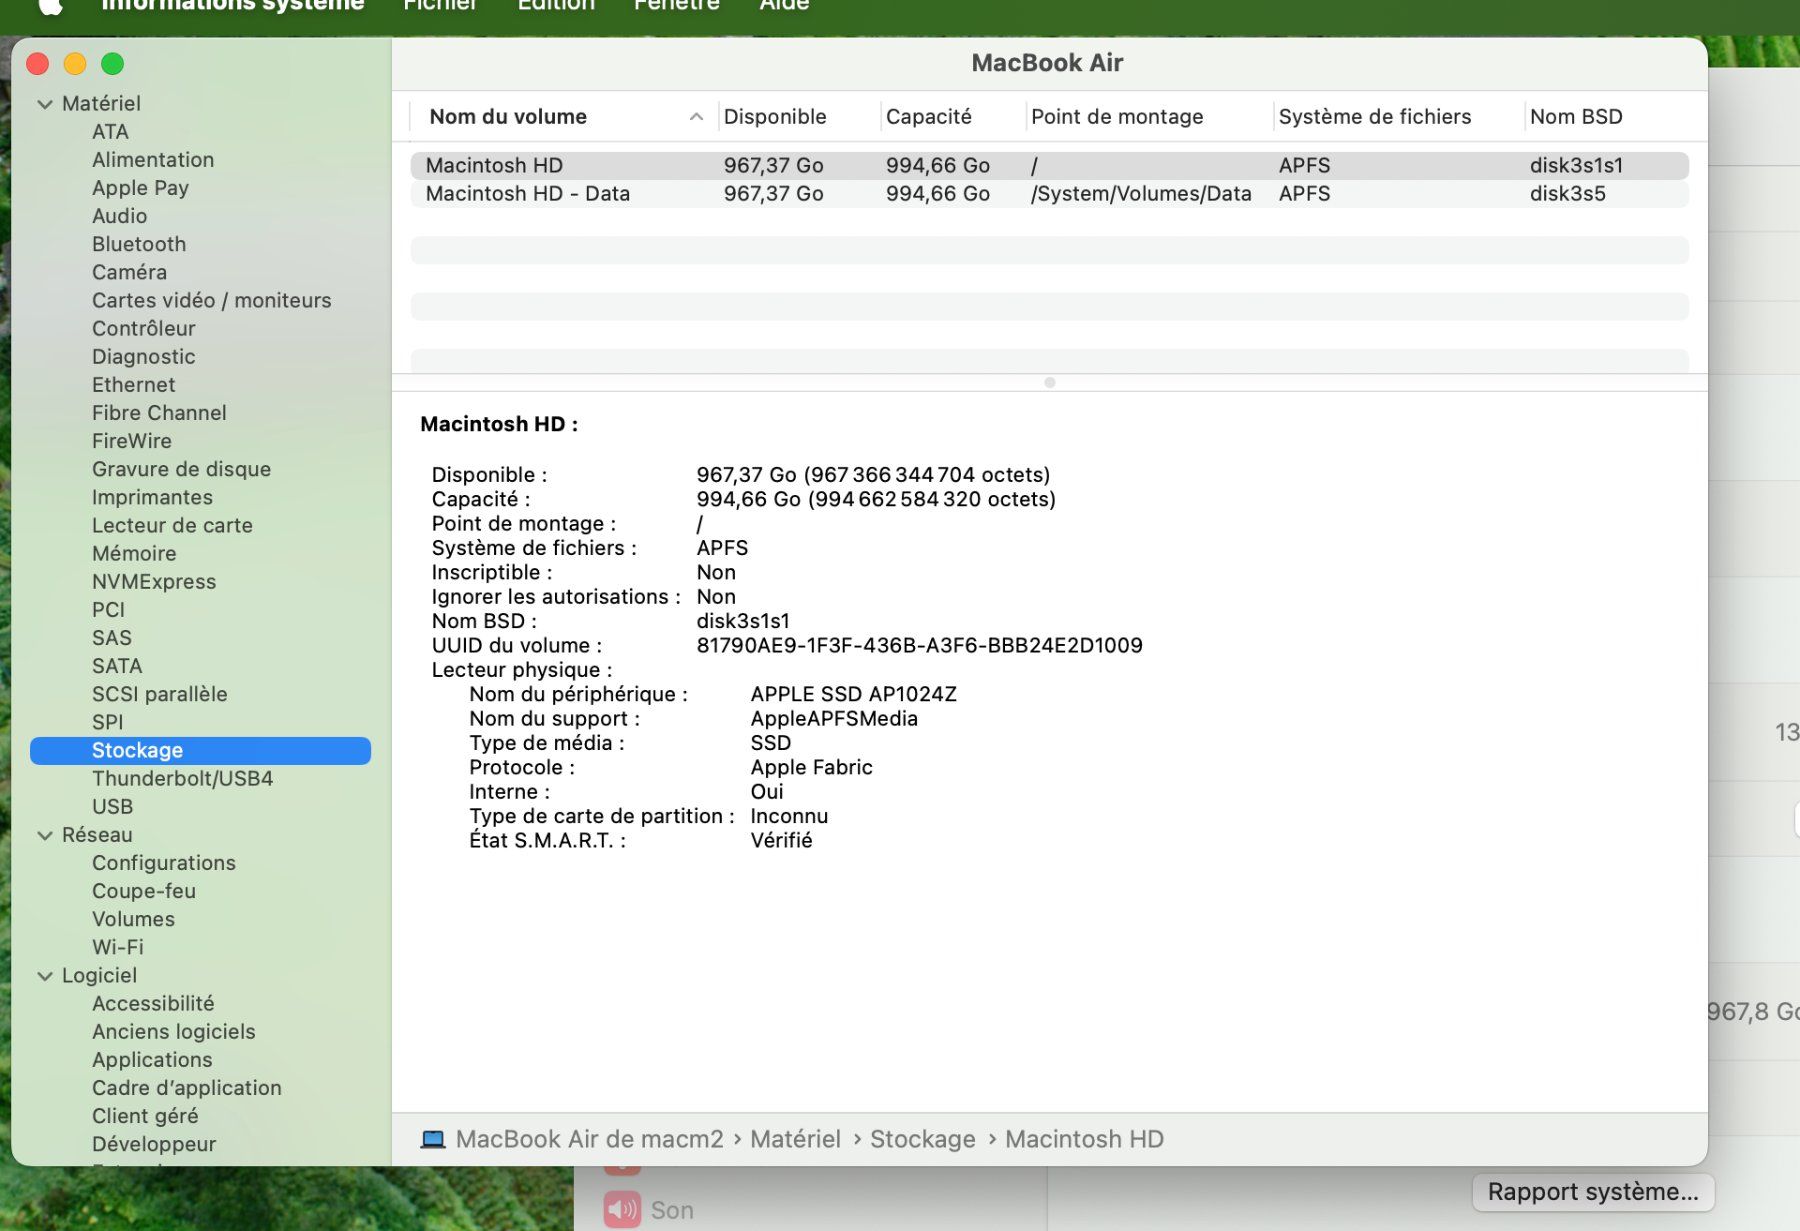Collapse the Logiciel section
This screenshot has height=1231, width=1800.
45,976
